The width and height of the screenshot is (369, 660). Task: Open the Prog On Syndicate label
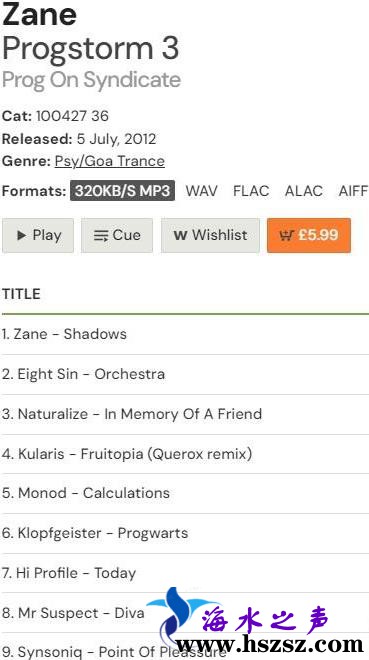tap(91, 80)
